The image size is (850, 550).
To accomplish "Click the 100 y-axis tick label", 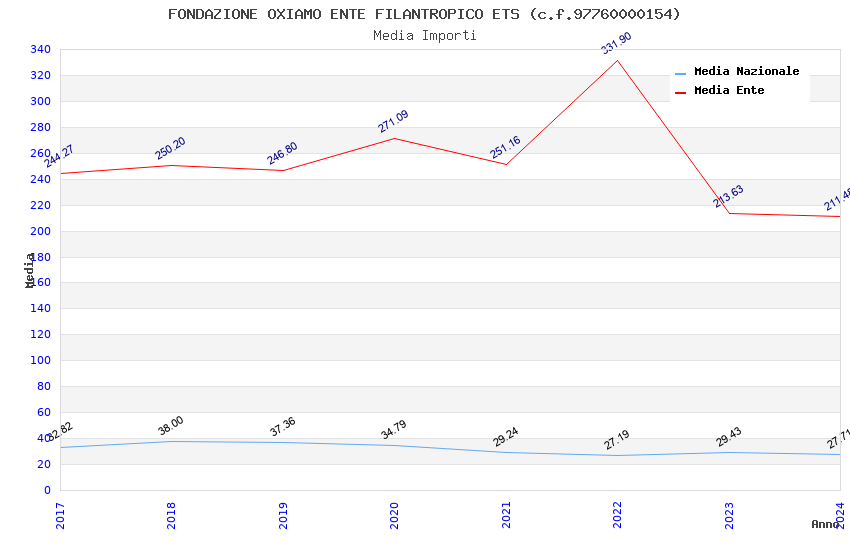I will 41,360.
